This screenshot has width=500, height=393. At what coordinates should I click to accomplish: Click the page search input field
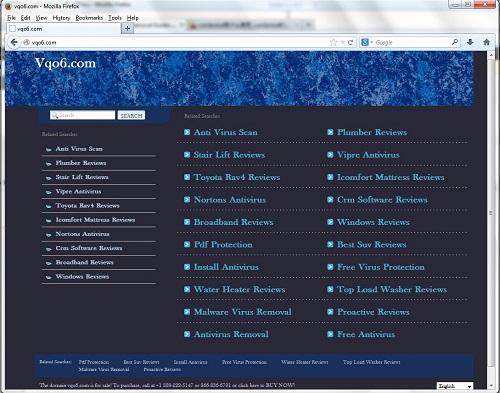click(82, 115)
